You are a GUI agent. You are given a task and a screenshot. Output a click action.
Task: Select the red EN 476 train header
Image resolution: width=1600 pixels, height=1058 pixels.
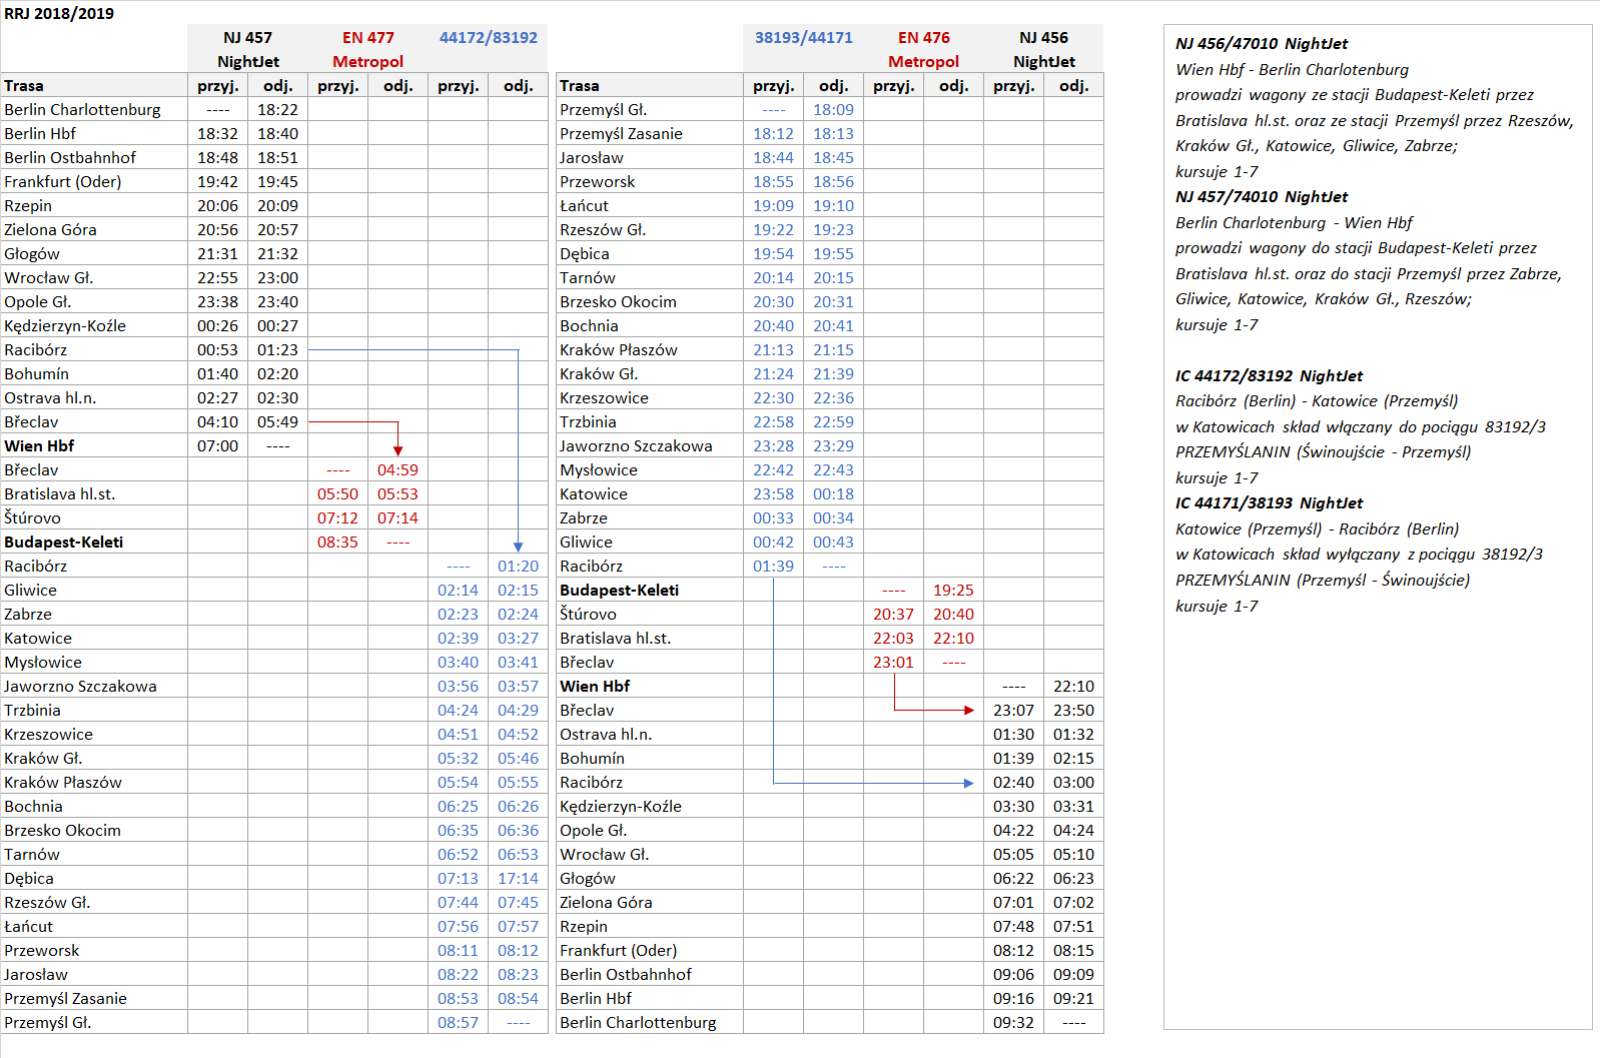[x=923, y=38]
